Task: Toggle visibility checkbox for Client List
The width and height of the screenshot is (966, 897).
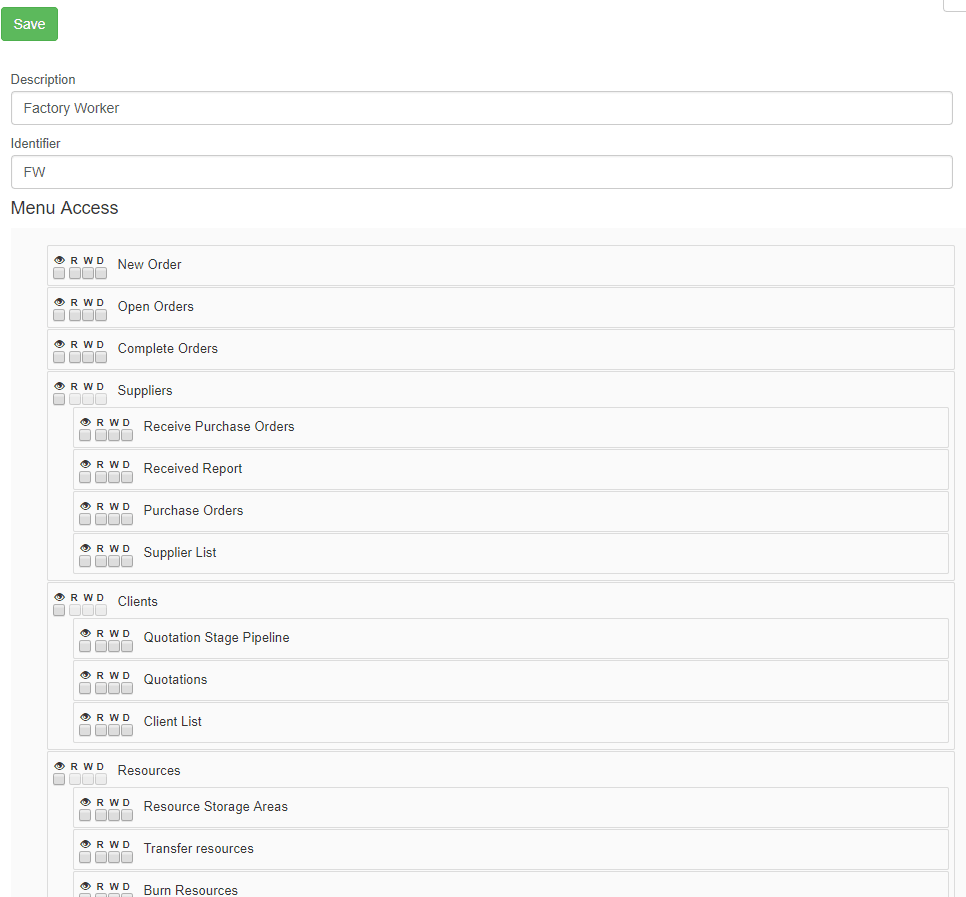Action: [85, 730]
